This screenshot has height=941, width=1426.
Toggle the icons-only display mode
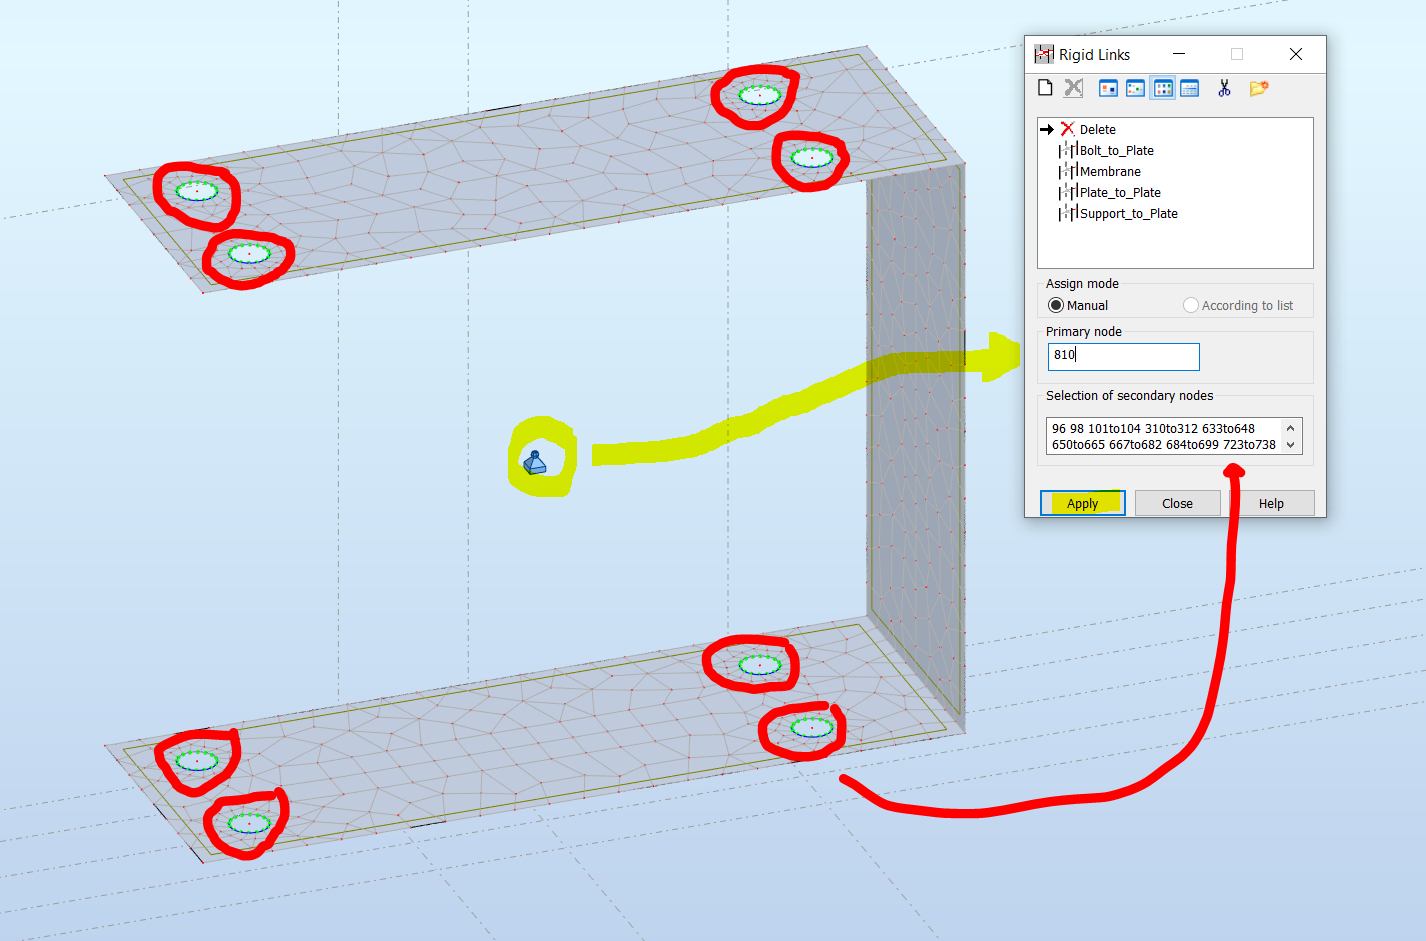coord(1162,88)
